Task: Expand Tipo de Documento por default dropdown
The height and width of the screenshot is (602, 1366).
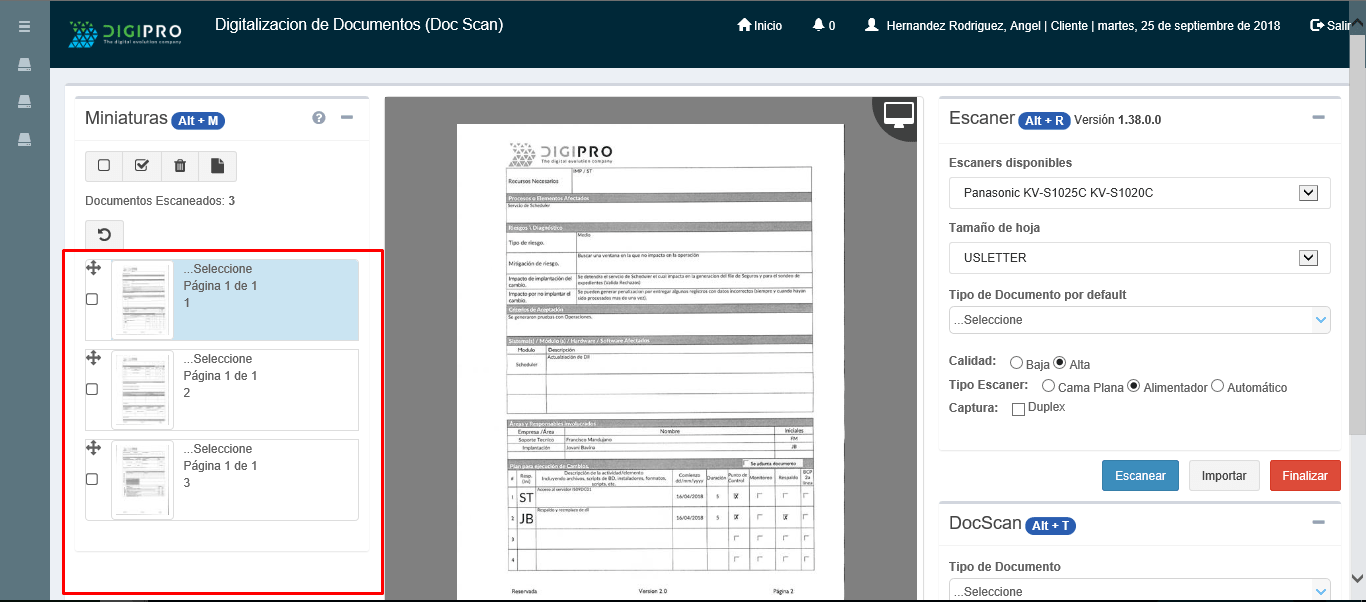Action: 1139,320
